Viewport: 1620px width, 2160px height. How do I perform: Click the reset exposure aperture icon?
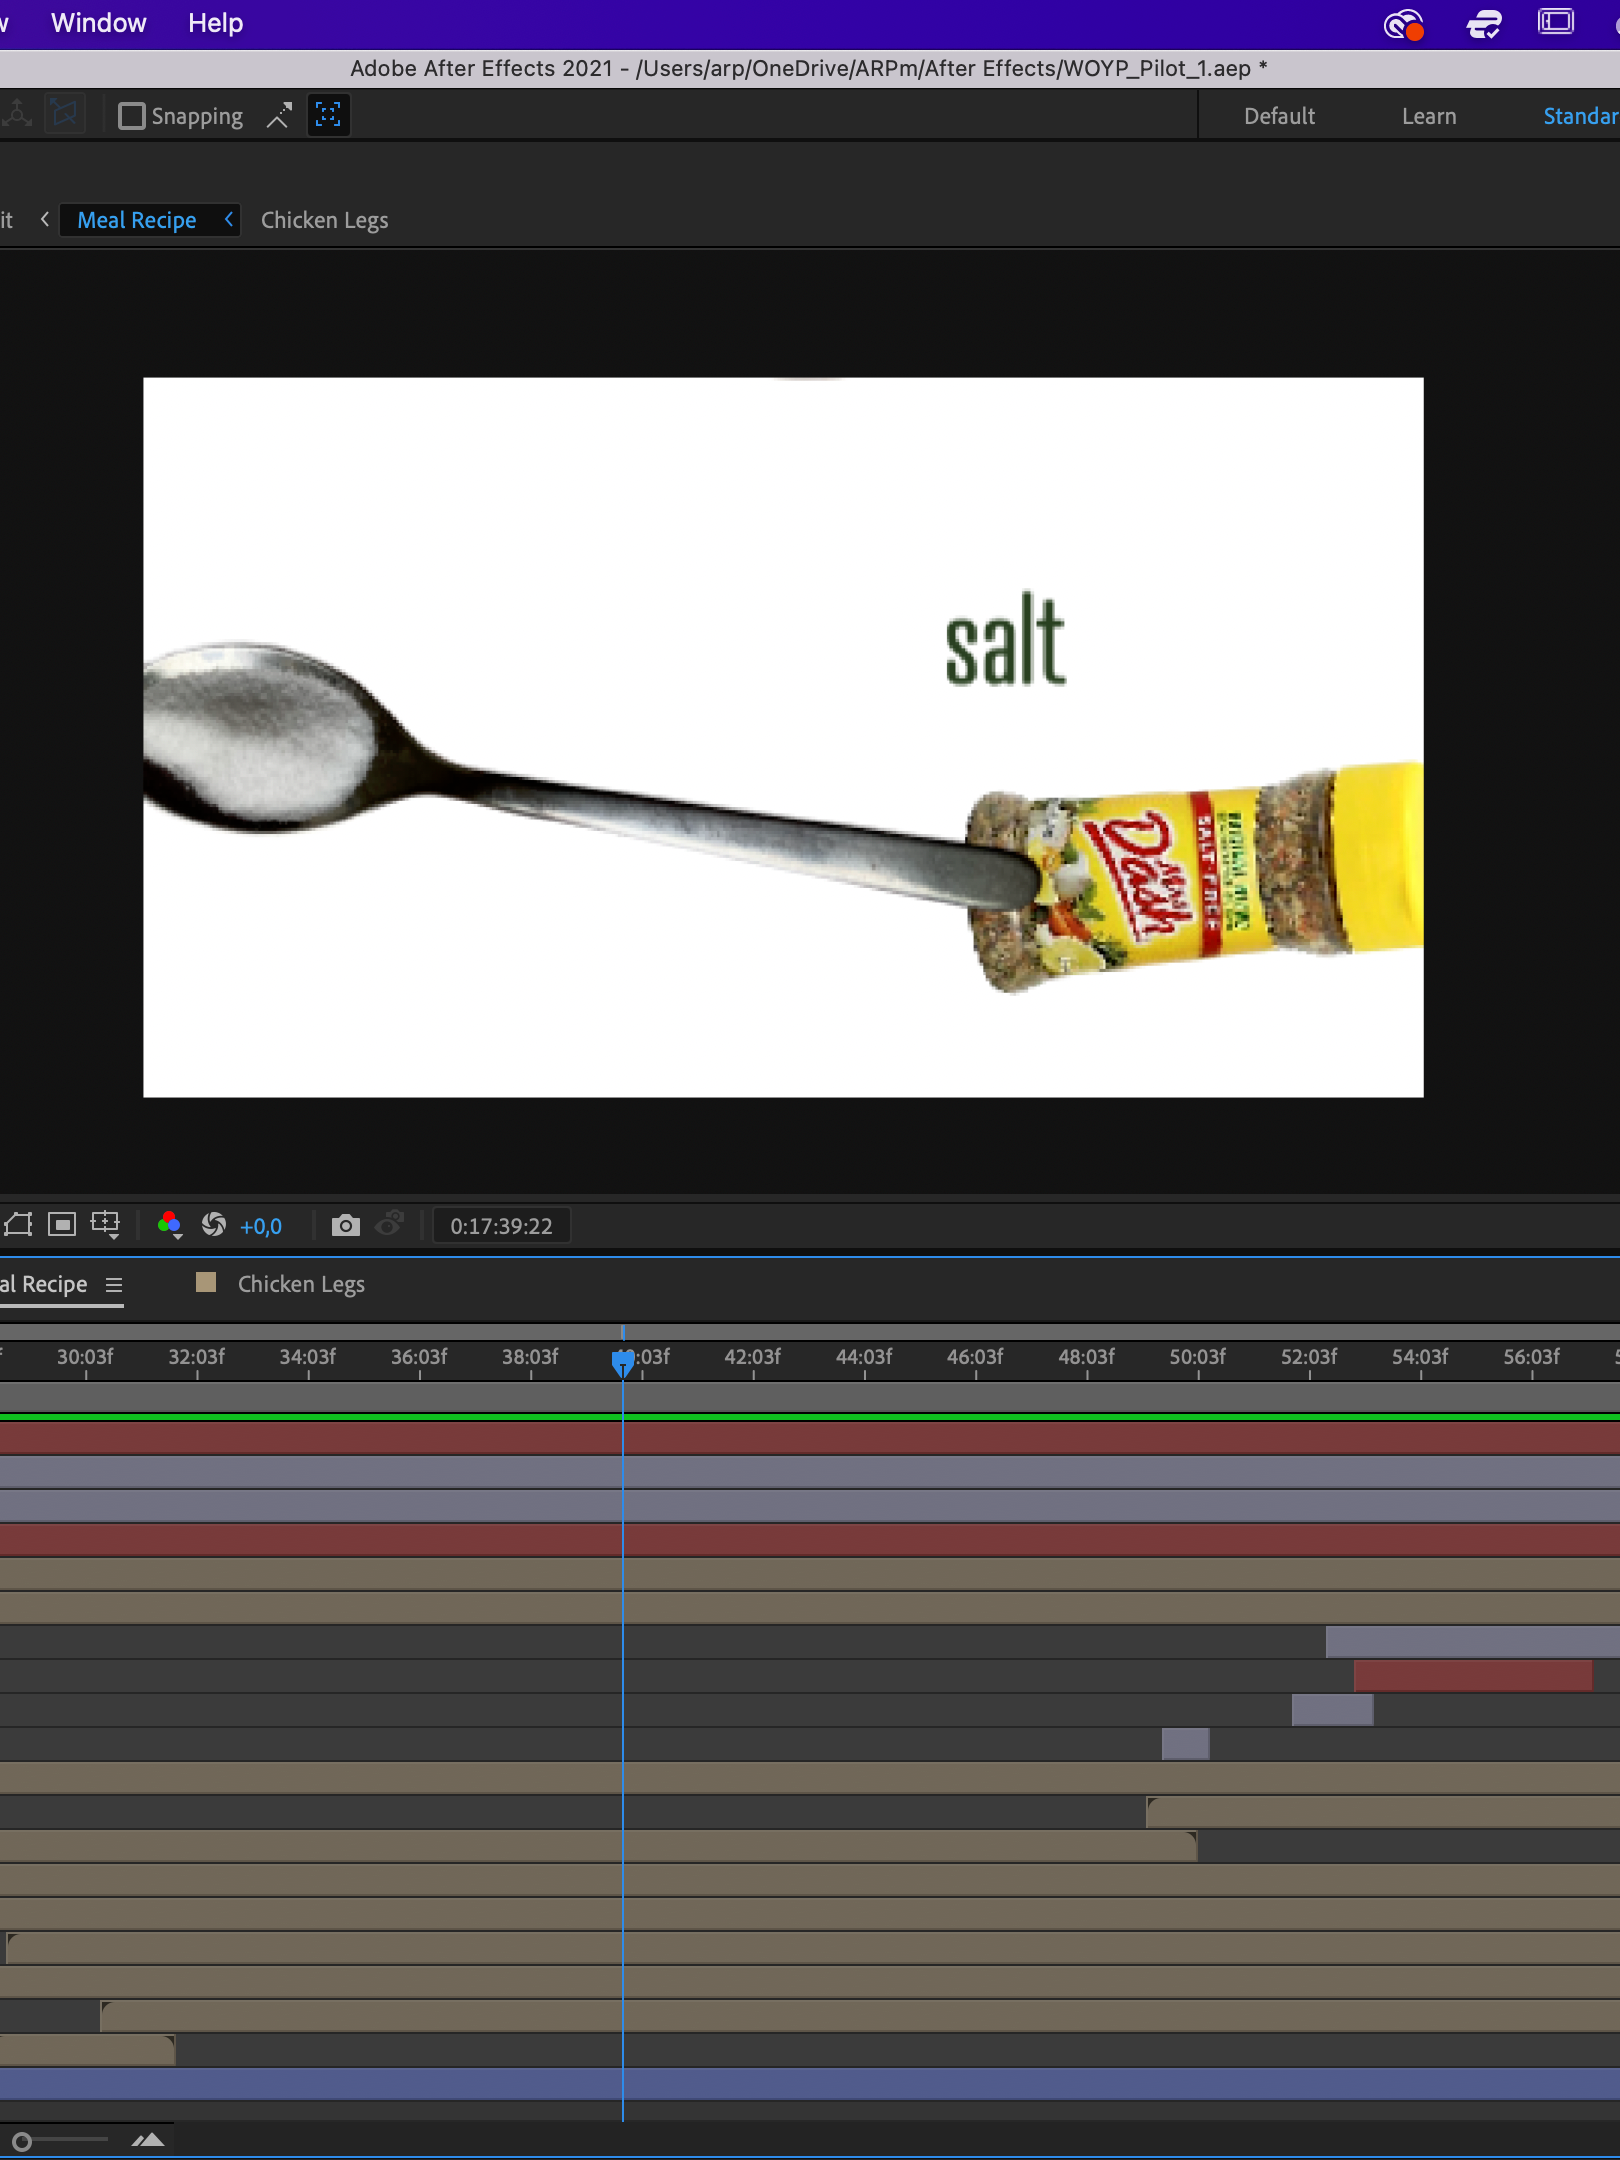click(214, 1225)
